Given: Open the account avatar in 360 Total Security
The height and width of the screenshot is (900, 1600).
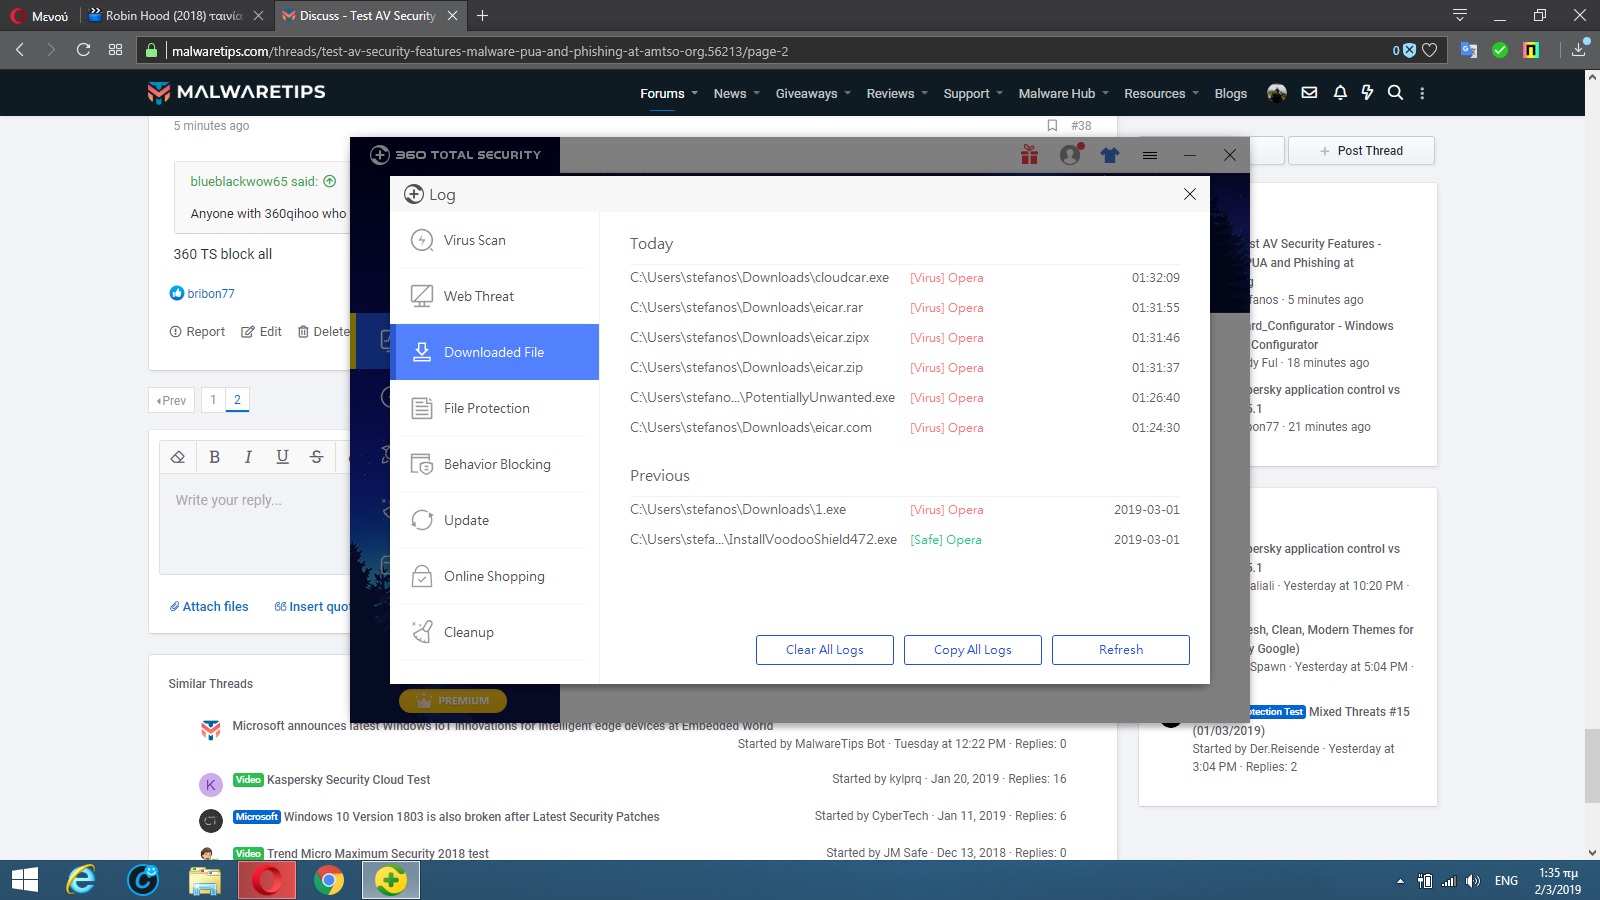Looking at the screenshot, I should coord(1070,155).
